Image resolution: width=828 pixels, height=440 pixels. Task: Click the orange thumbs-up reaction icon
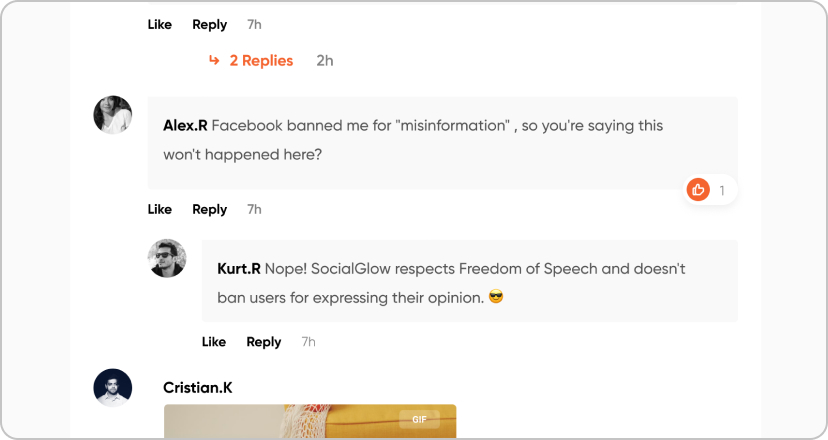point(698,189)
